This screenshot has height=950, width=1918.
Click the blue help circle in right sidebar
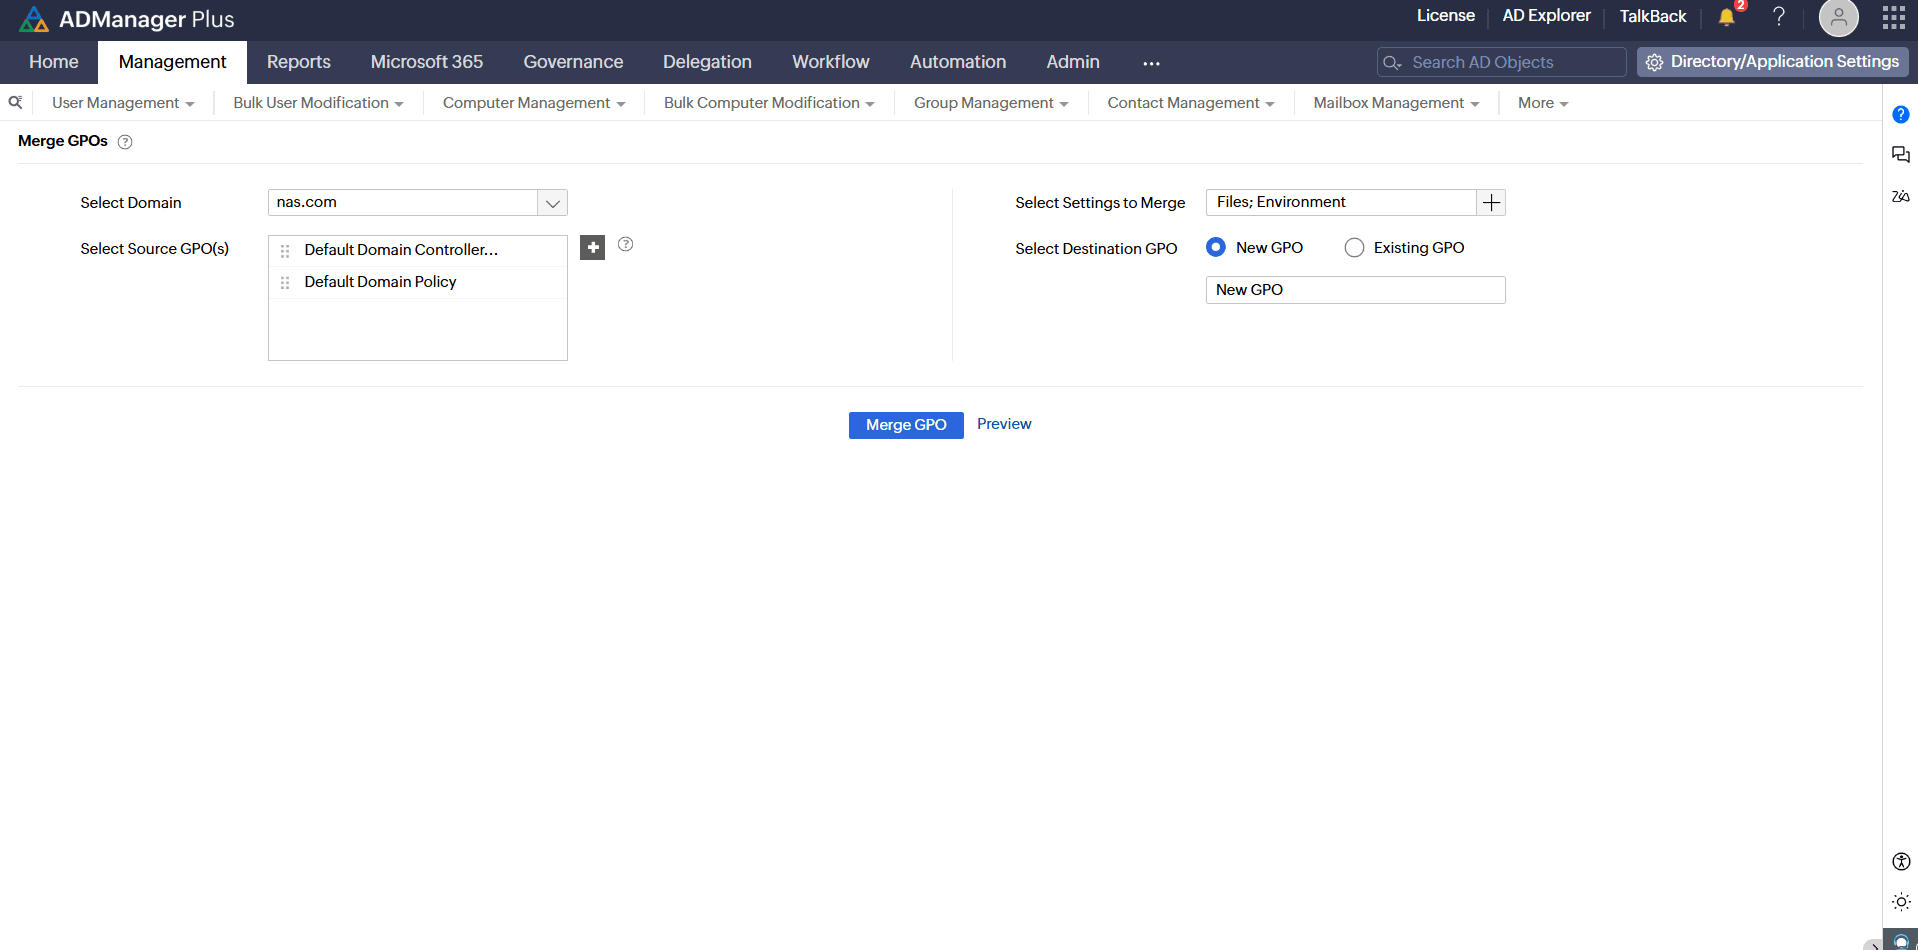click(x=1901, y=115)
